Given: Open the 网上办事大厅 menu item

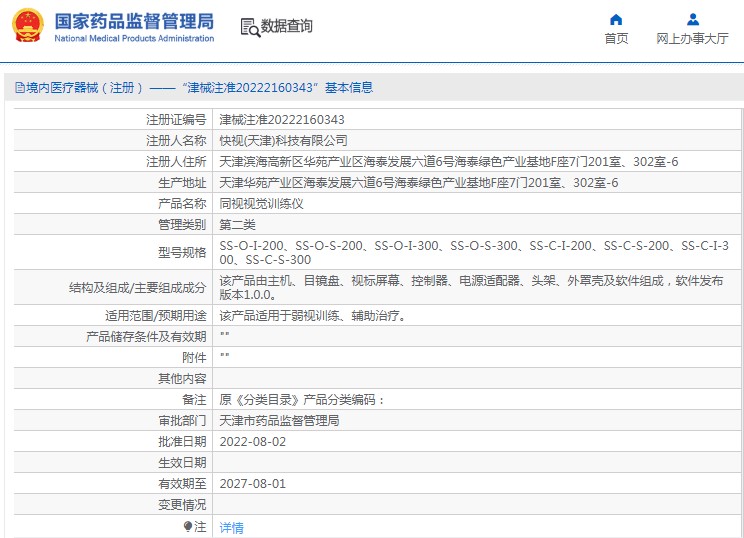Looking at the screenshot, I should point(692,39).
